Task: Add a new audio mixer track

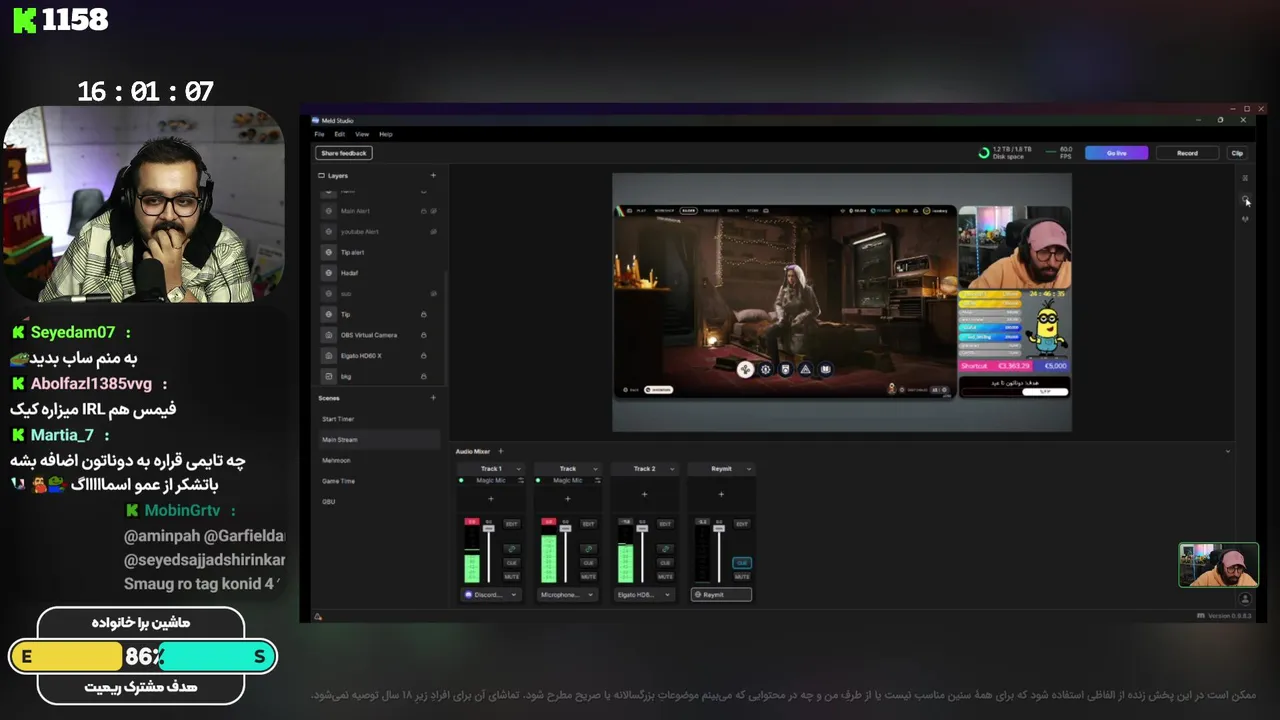Action: (x=500, y=451)
